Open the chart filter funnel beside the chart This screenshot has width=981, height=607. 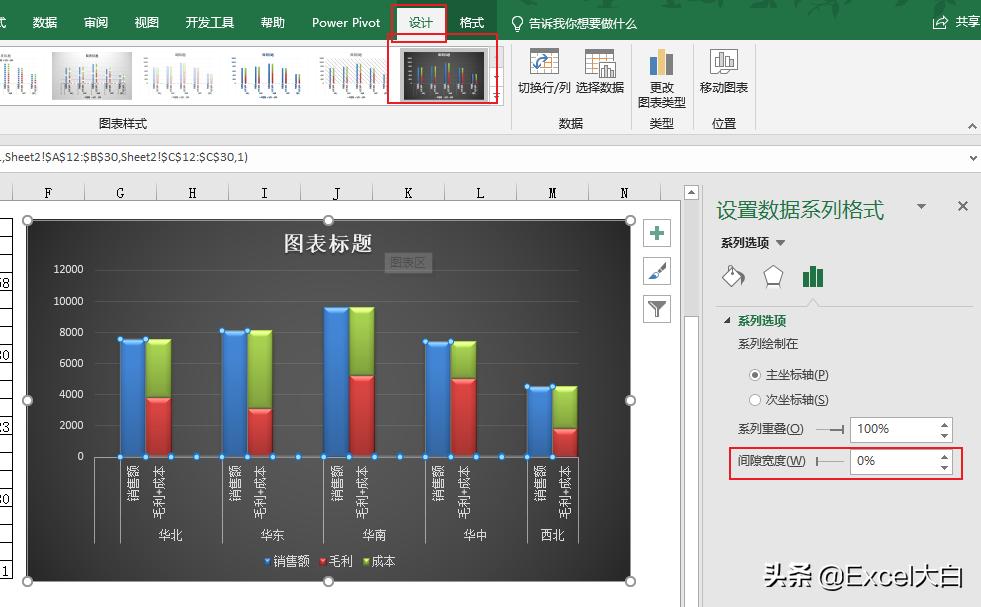656,309
